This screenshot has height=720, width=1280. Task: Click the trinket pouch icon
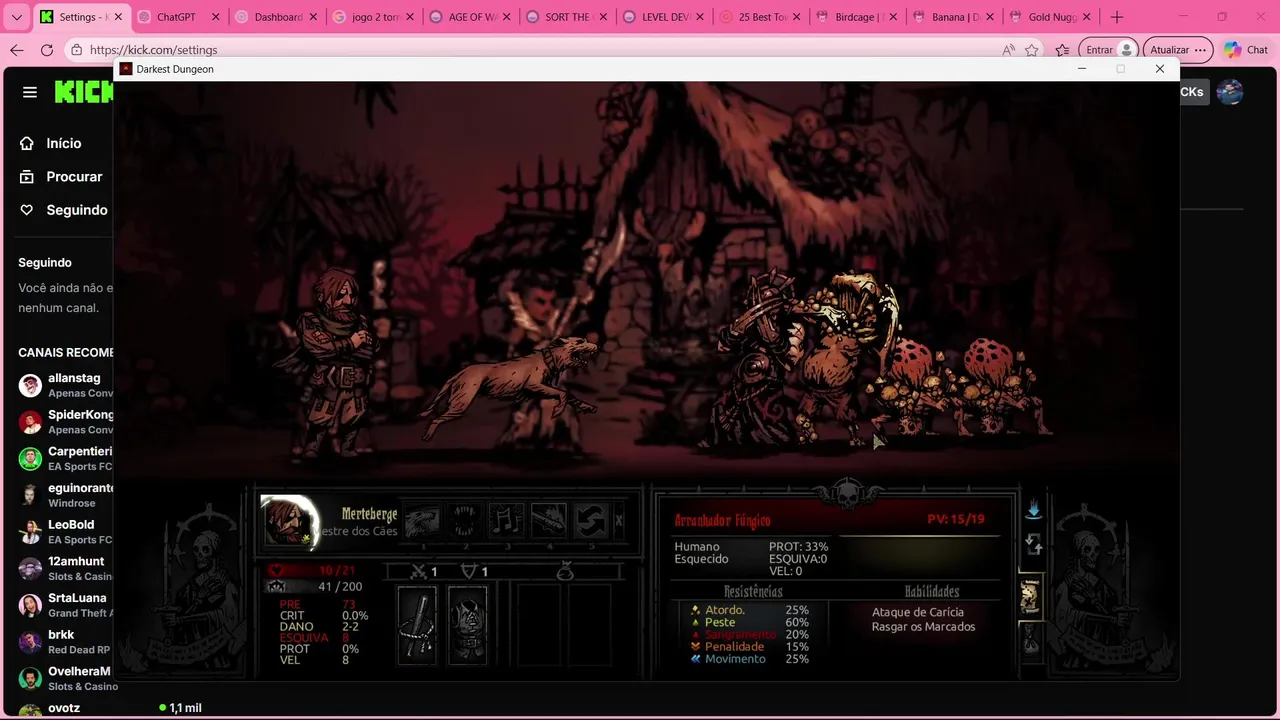coord(565,572)
